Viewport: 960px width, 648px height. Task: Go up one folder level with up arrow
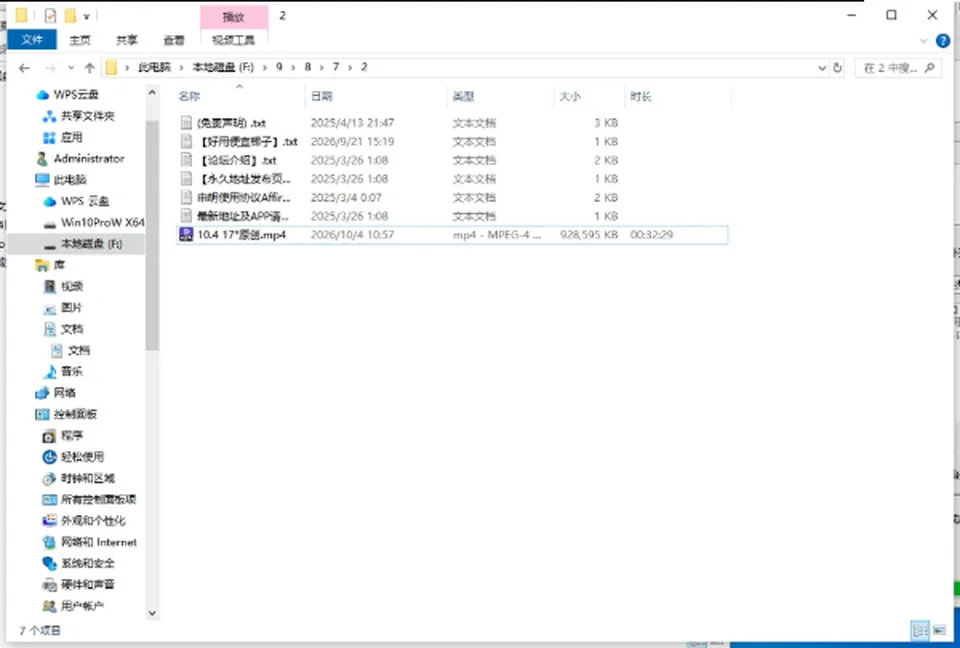point(90,68)
